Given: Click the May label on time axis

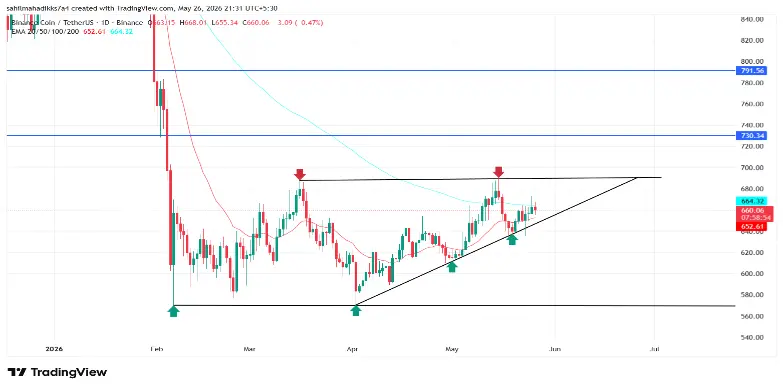Looking at the screenshot, I should coord(452,349).
